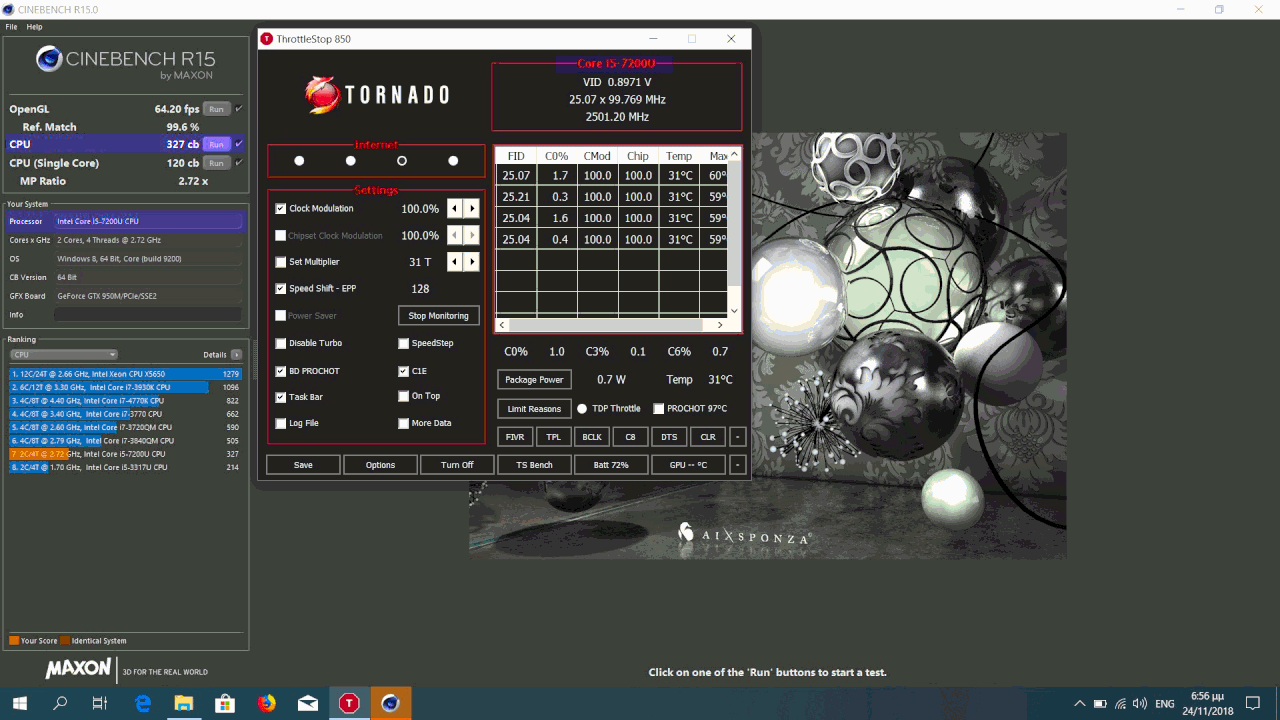The width and height of the screenshot is (1280, 720).
Task: Select the i7-3930K ranking row
Action: click(126, 387)
